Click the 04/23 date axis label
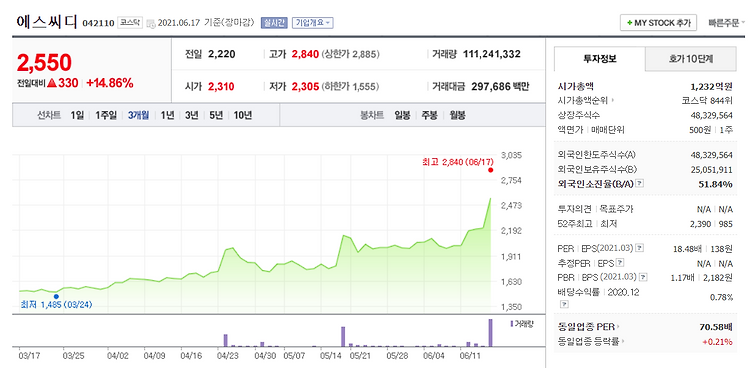Screen dimensions: 750x368 tap(228, 356)
